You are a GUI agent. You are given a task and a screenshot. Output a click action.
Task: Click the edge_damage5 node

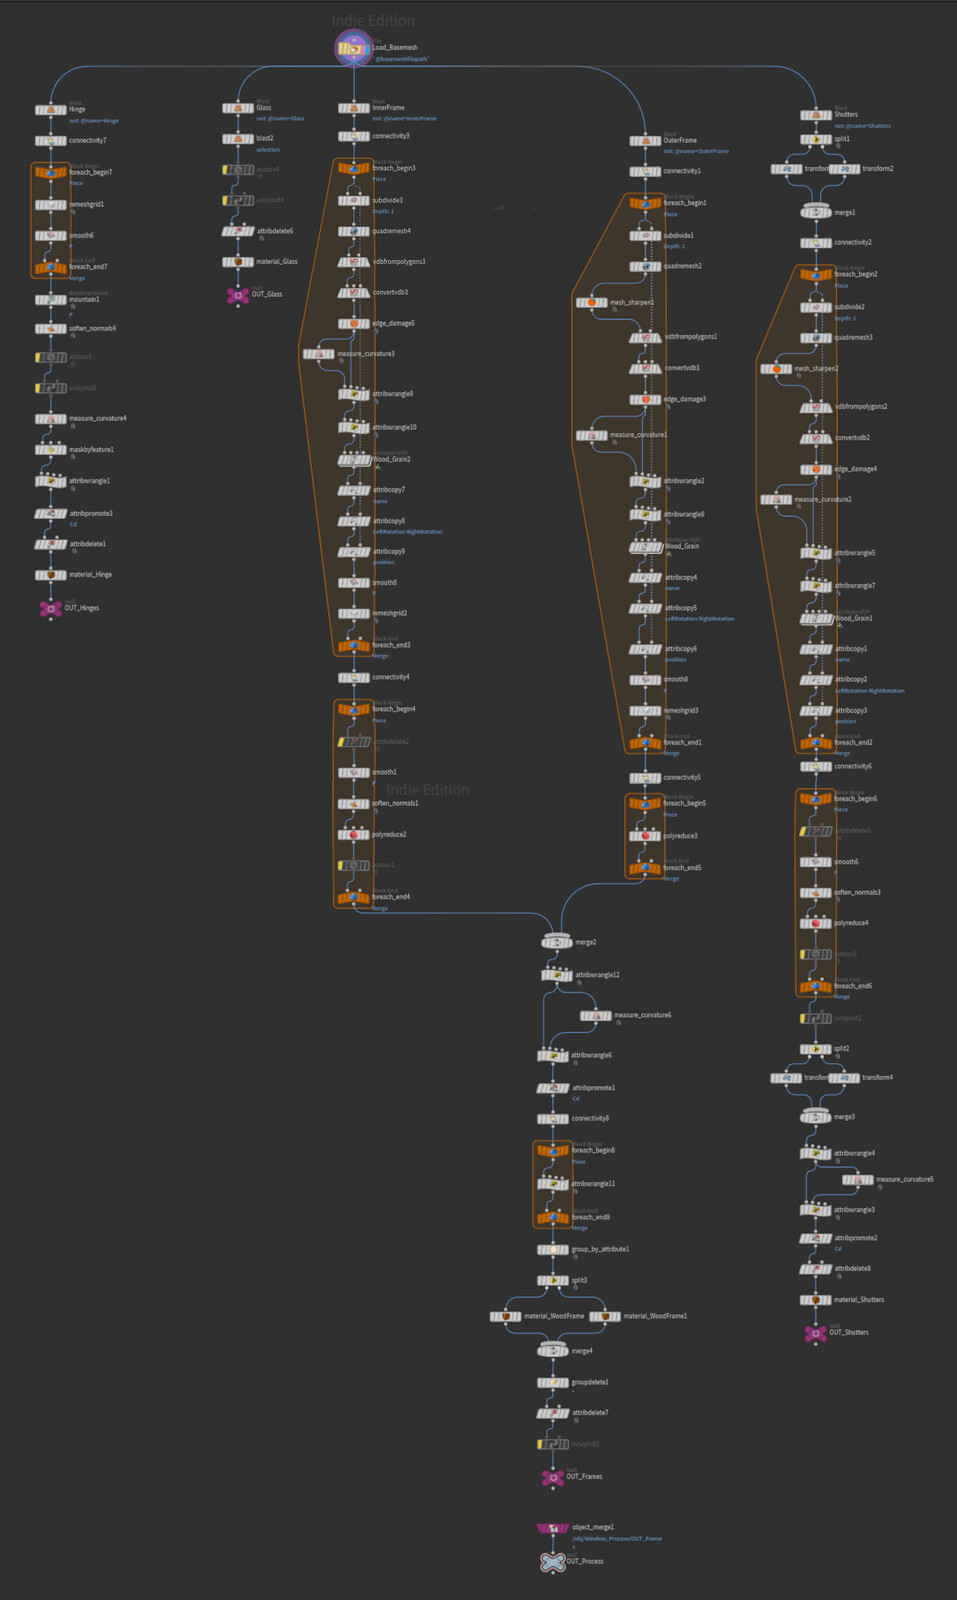[354, 324]
